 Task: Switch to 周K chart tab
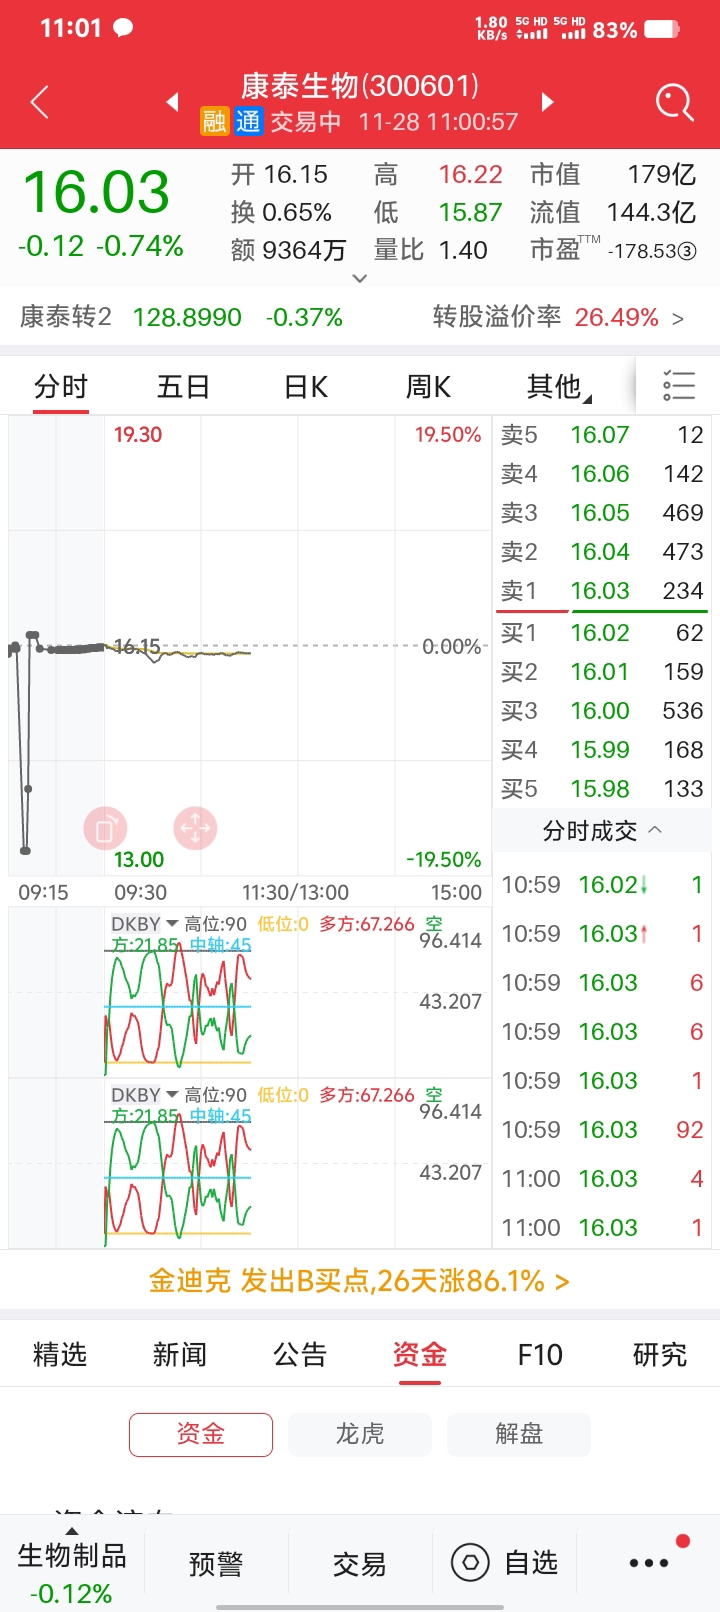tap(428, 386)
